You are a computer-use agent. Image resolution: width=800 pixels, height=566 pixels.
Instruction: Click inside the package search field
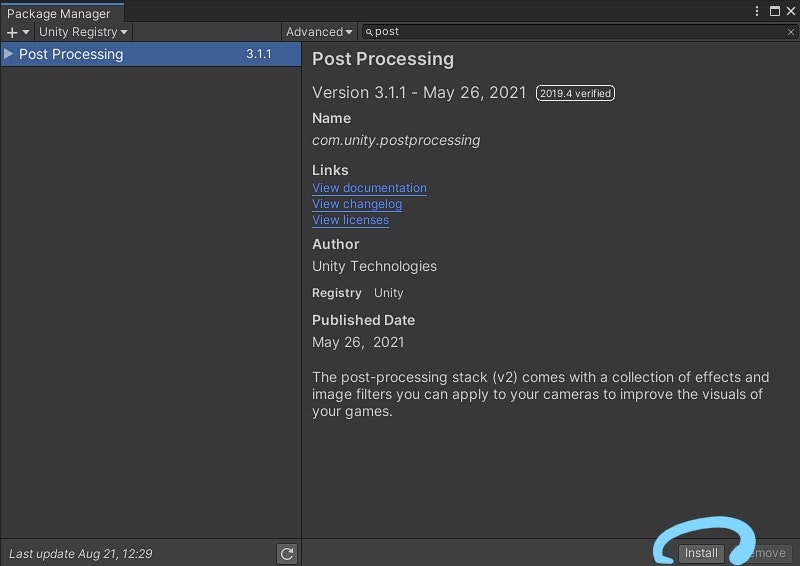point(579,32)
